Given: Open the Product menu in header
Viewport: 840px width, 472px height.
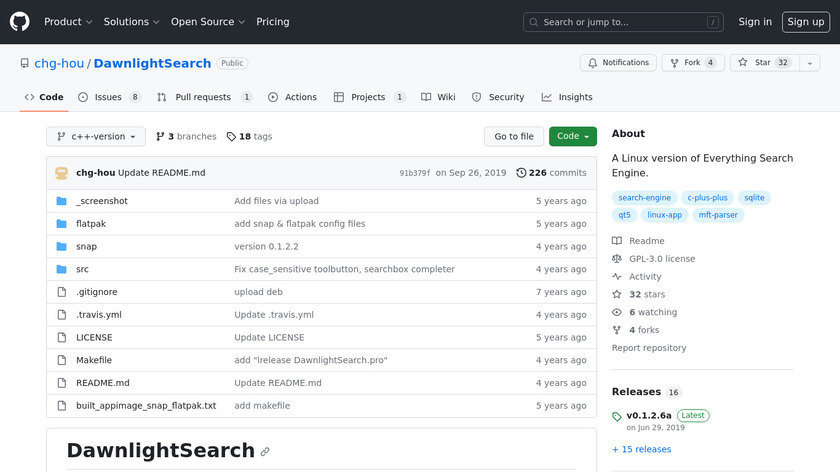Looking at the screenshot, I should click(68, 22).
